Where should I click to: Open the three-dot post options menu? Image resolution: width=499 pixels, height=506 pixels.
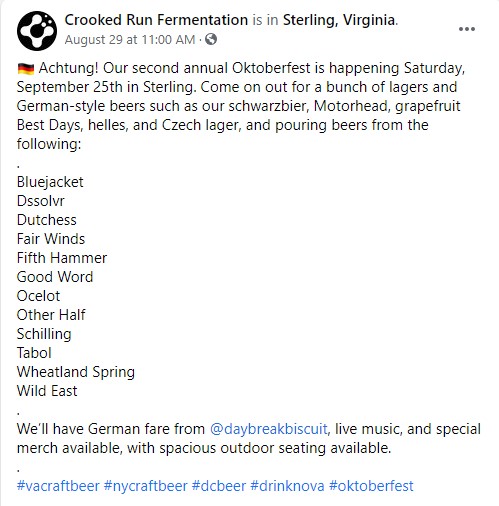coord(467,29)
